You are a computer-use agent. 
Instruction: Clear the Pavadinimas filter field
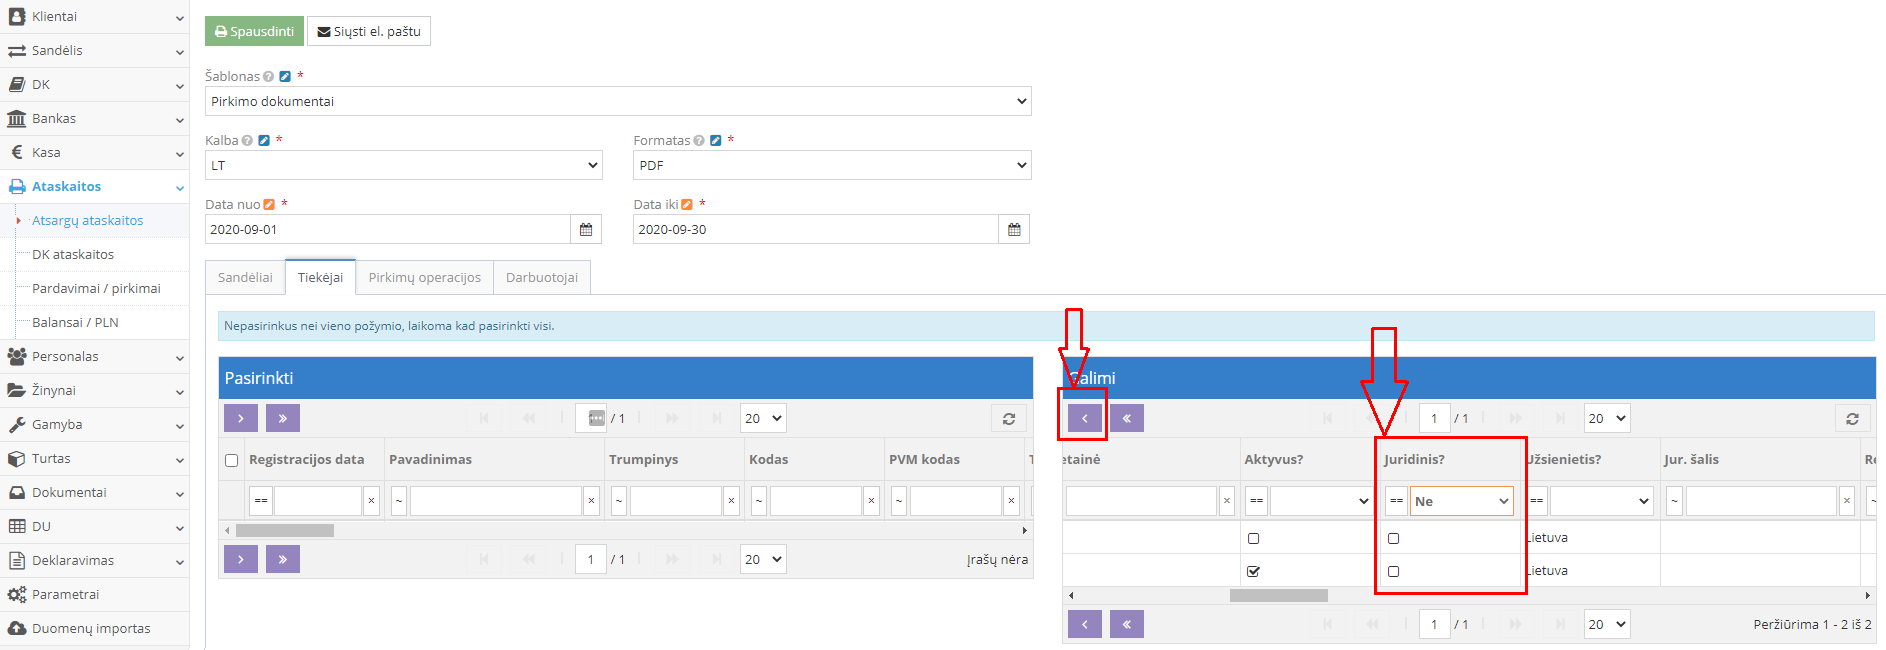point(591,501)
